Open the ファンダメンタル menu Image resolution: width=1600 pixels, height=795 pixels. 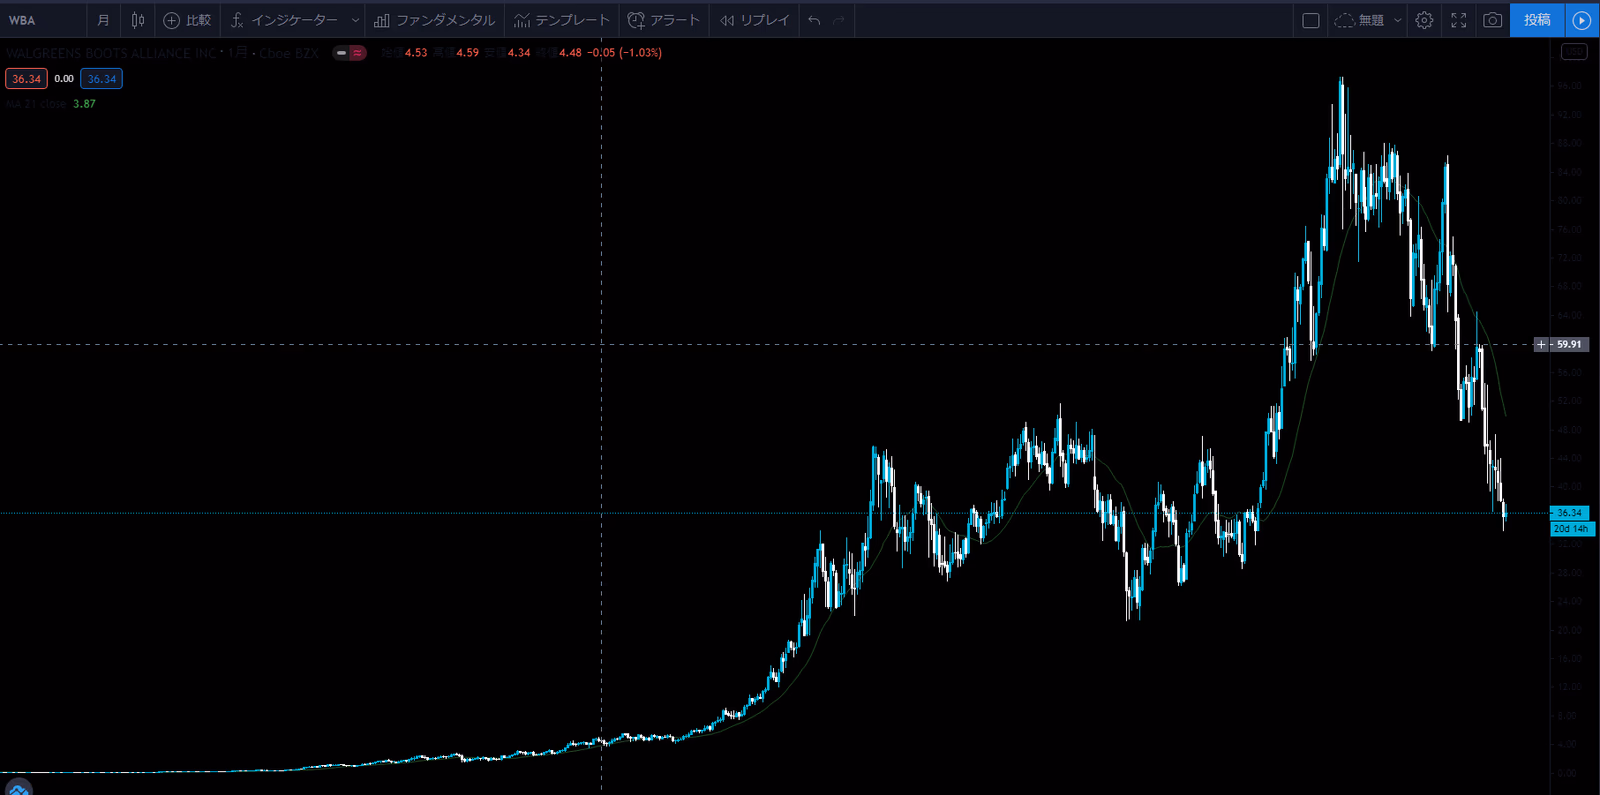click(x=434, y=20)
